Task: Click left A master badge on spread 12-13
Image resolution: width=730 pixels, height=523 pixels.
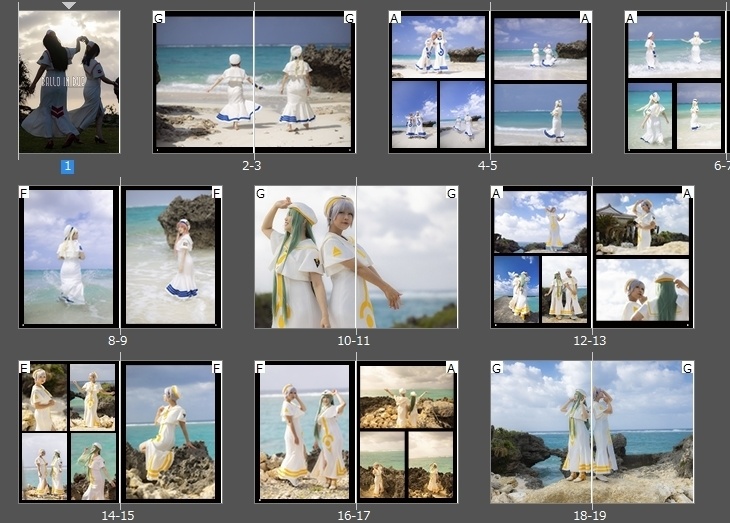Action: click(x=497, y=193)
